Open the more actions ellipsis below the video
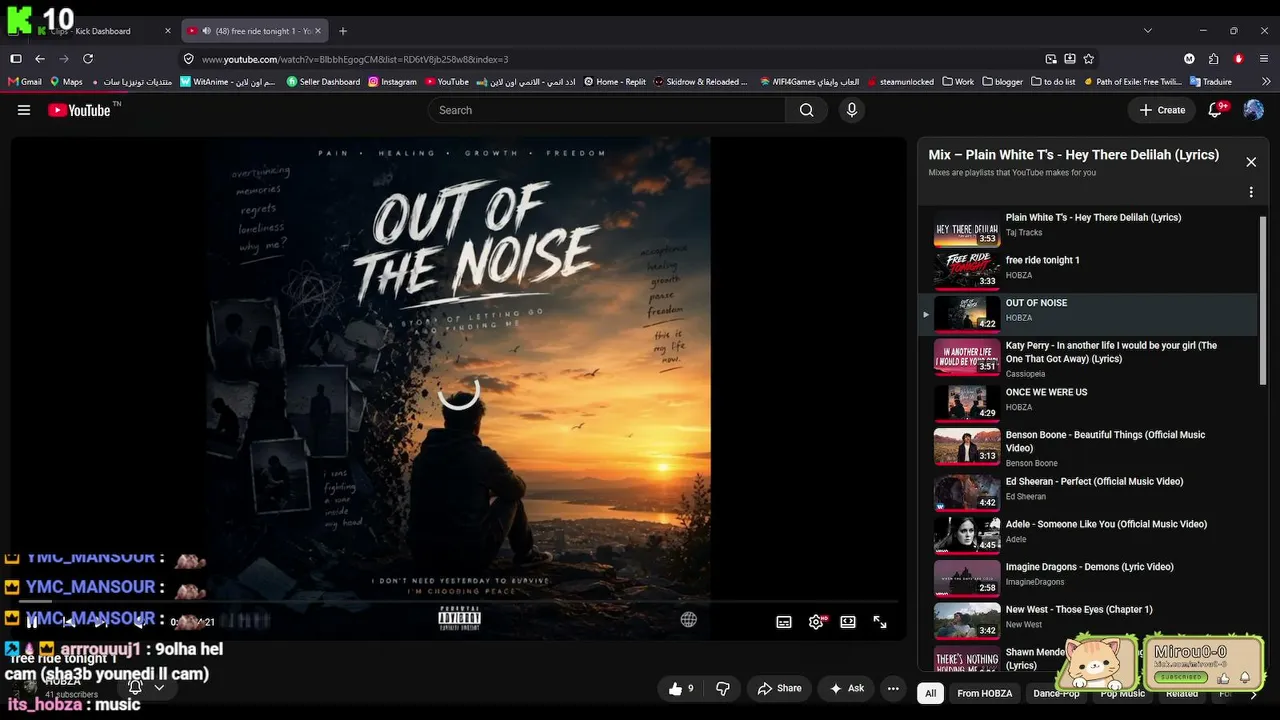1280x720 pixels. click(x=893, y=688)
